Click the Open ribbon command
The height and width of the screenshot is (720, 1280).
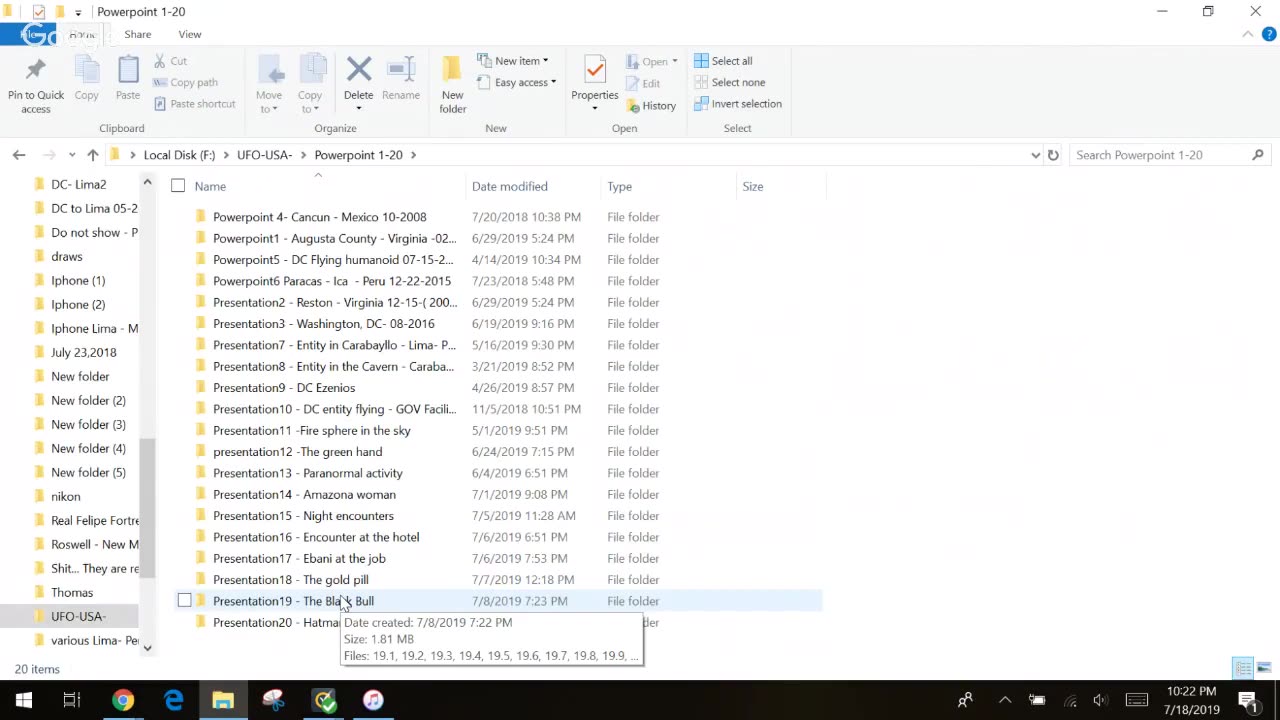click(x=652, y=61)
